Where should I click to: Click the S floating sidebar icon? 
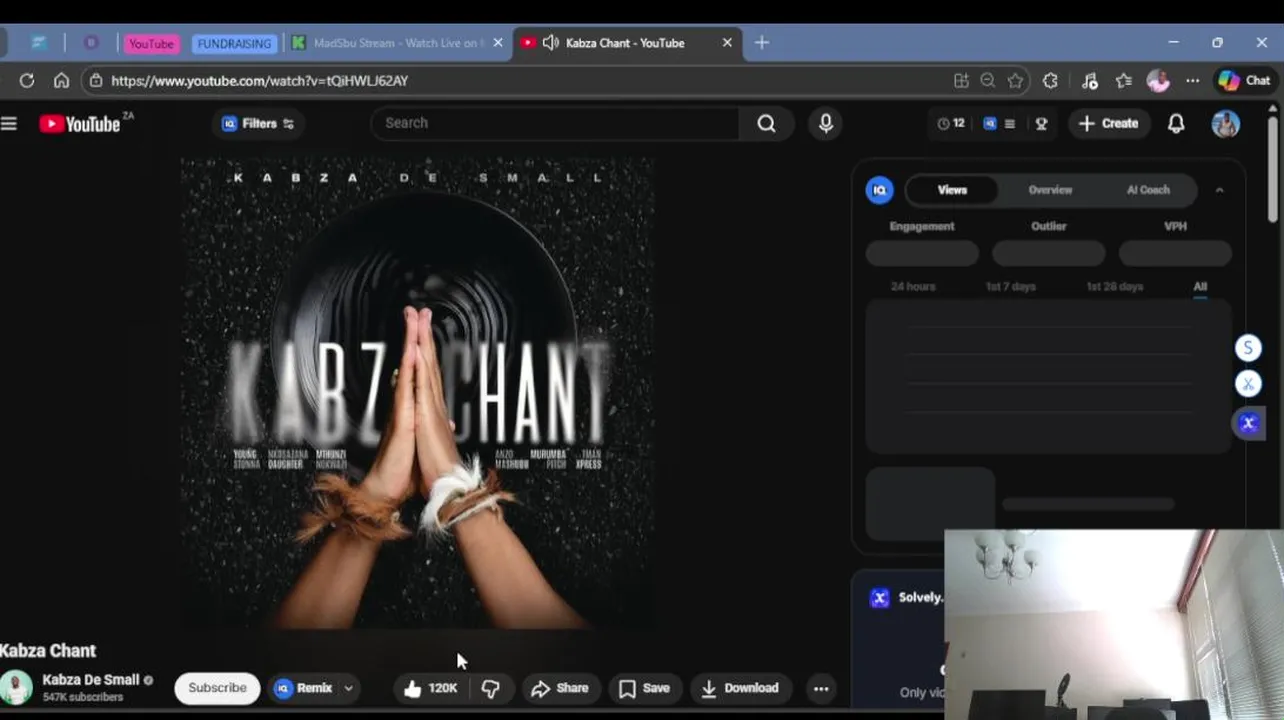pyautogui.click(x=1248, y=348)
